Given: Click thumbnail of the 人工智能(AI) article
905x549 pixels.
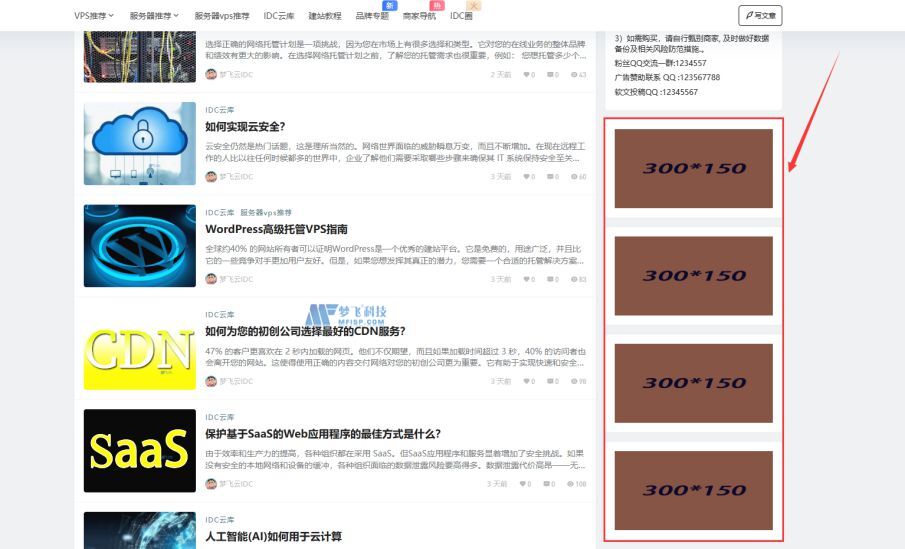Looking at the screenshot, I should point(140,531).
